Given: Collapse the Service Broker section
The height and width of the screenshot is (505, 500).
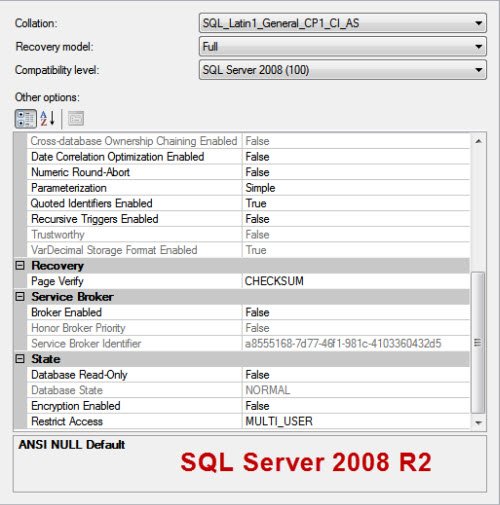Looking at the screenshot, I should 20,296.
